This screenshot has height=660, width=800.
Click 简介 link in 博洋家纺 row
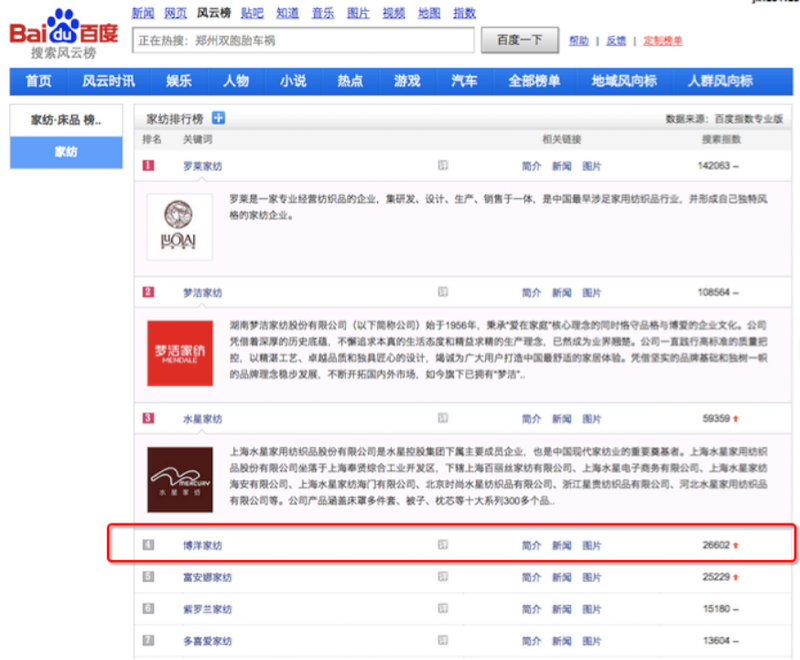point(531,545)
